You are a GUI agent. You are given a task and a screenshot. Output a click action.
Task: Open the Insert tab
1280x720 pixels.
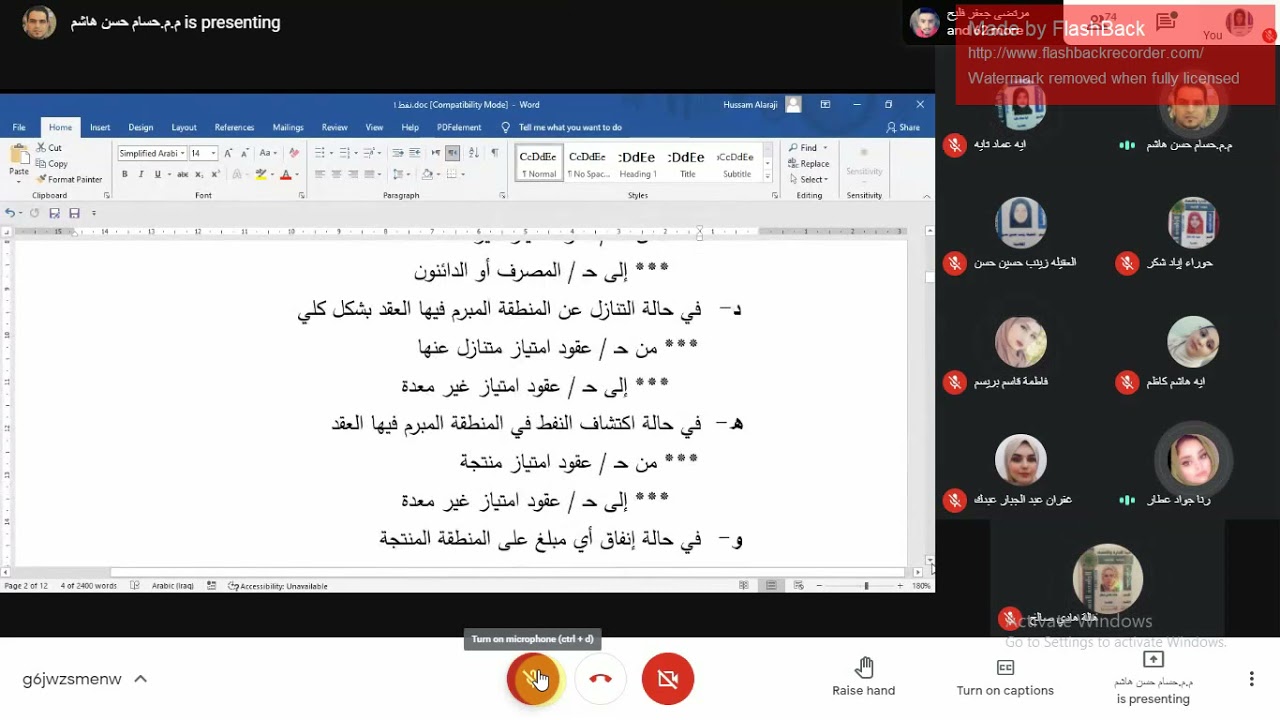100,127
